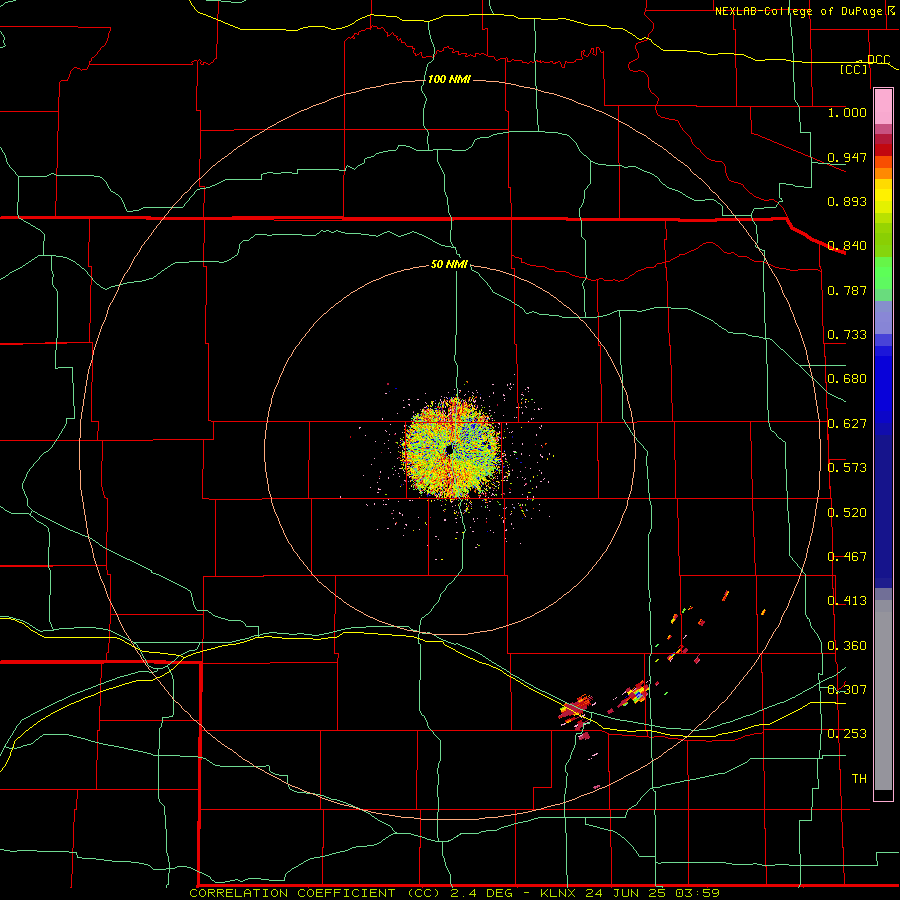
Task: Click the 24 JUN 25 03:59 timestamp
Action: pyautogui.click(x=653, y=893)
